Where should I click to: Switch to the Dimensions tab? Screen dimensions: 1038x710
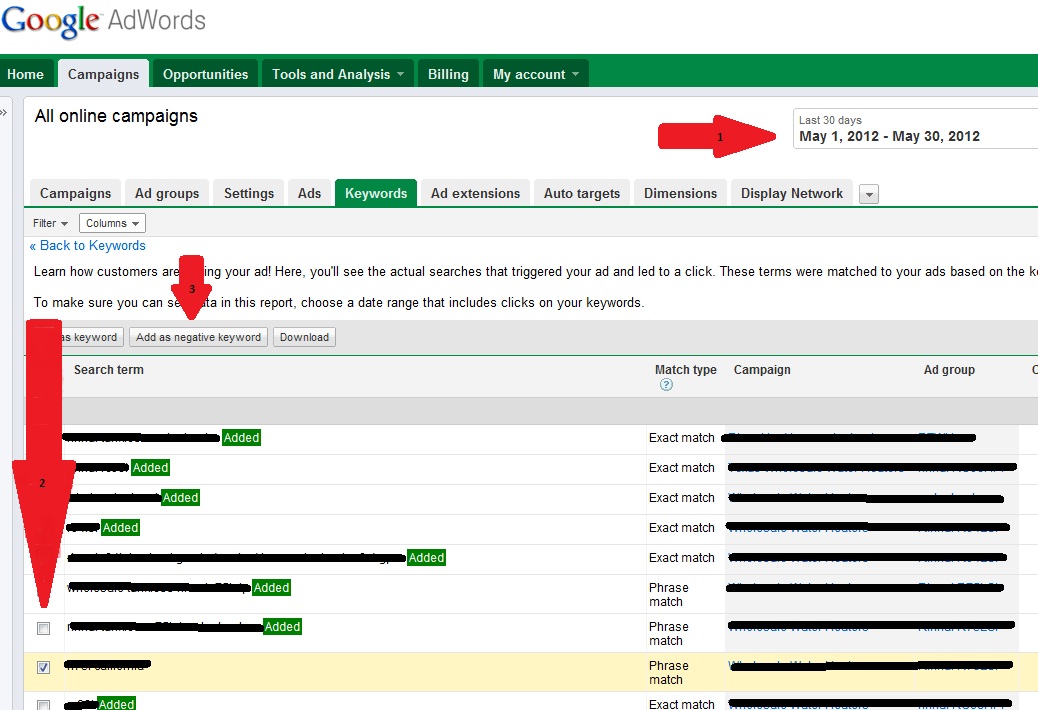coord(681,193)
